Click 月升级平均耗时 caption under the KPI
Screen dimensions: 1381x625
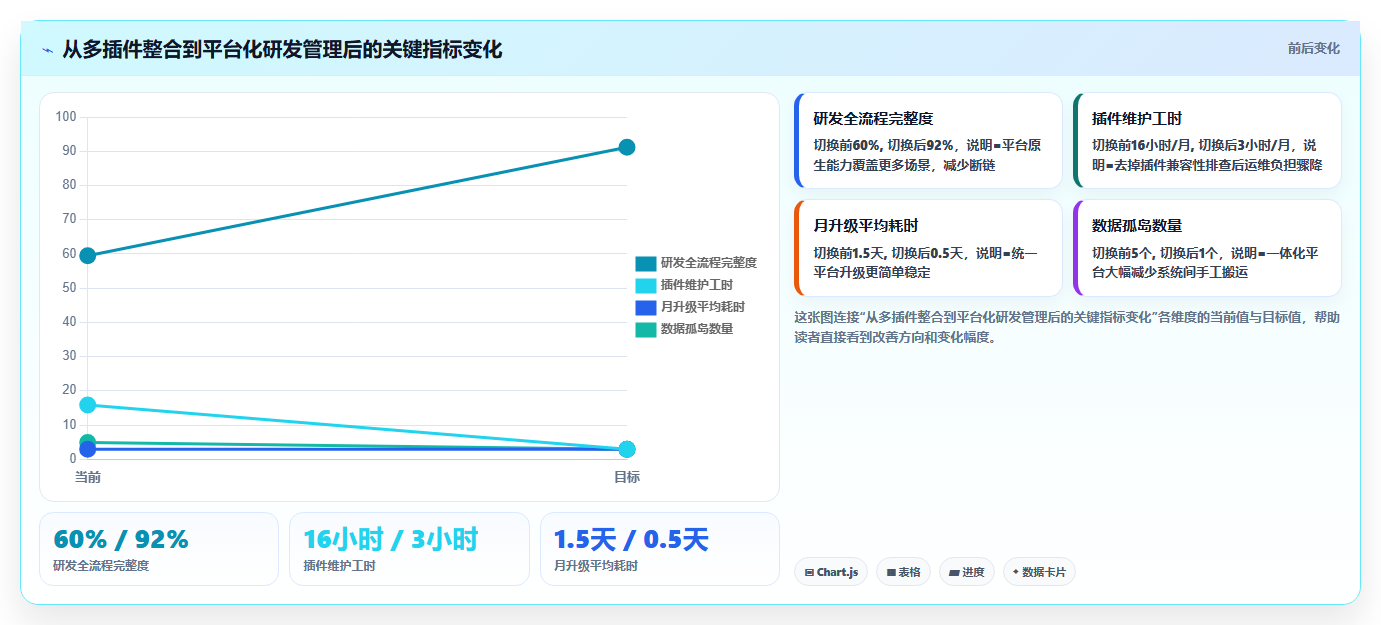595,566
